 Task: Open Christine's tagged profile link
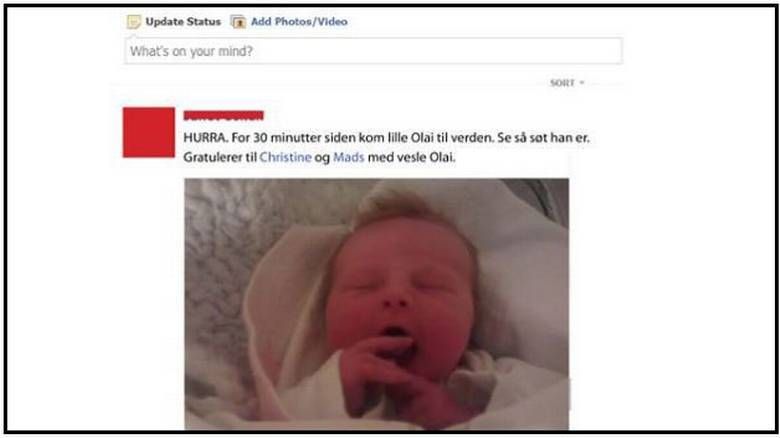pyautogui.click(x=286, y=157)
